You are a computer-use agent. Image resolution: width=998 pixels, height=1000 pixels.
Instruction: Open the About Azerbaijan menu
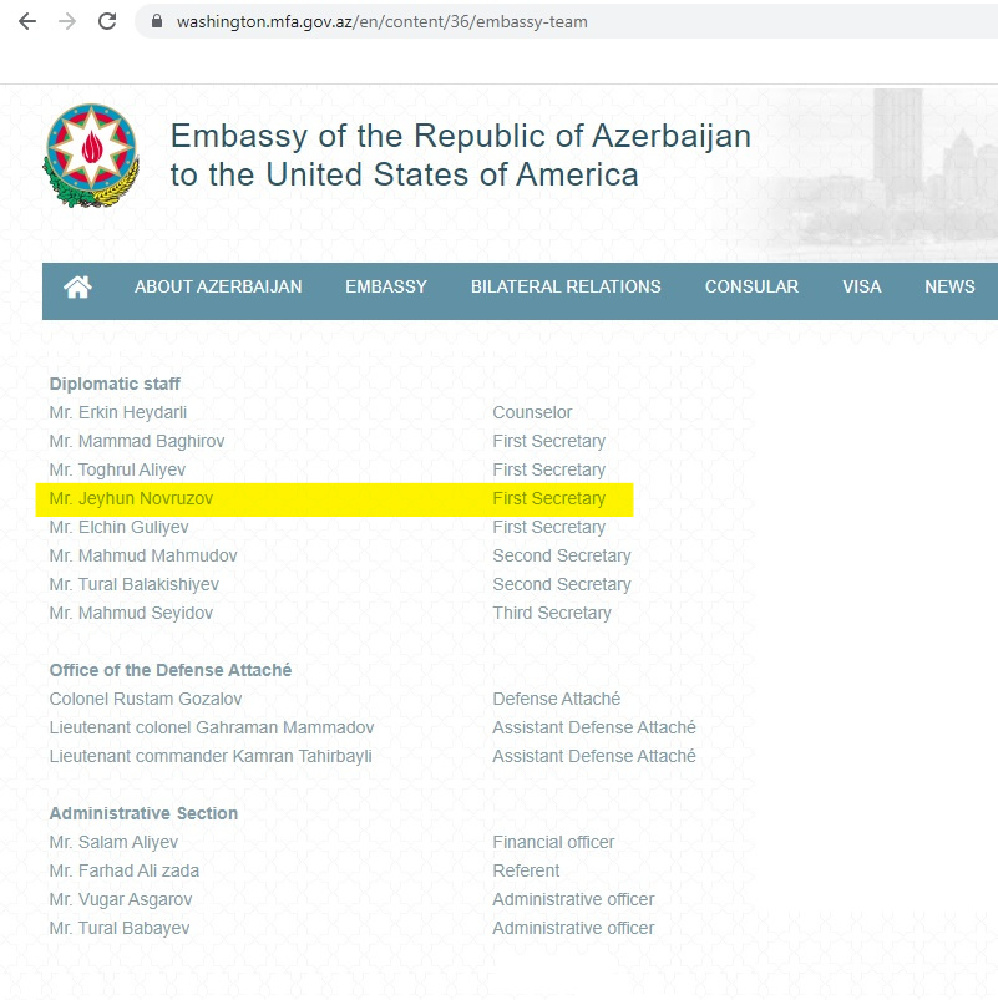218,287
